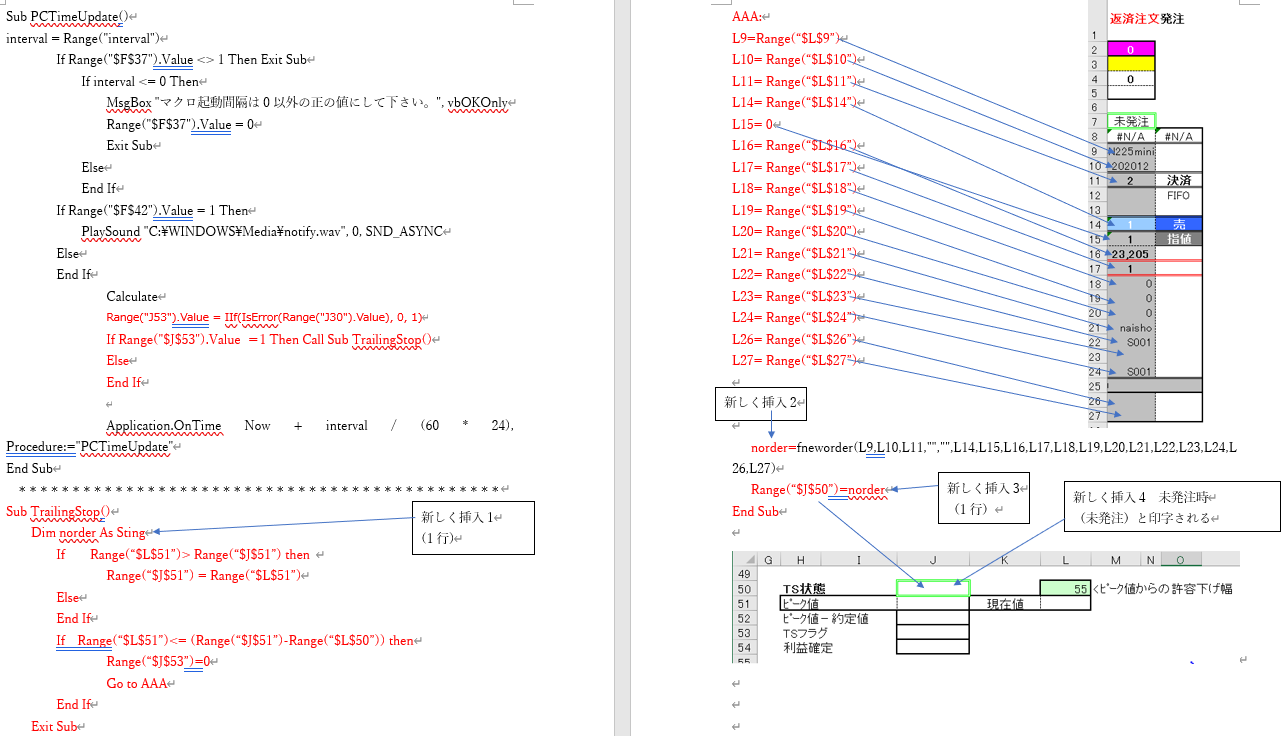Click the TSフラグ value cell in column J
The image size is (1286, 736).
[x=933, y=633]
